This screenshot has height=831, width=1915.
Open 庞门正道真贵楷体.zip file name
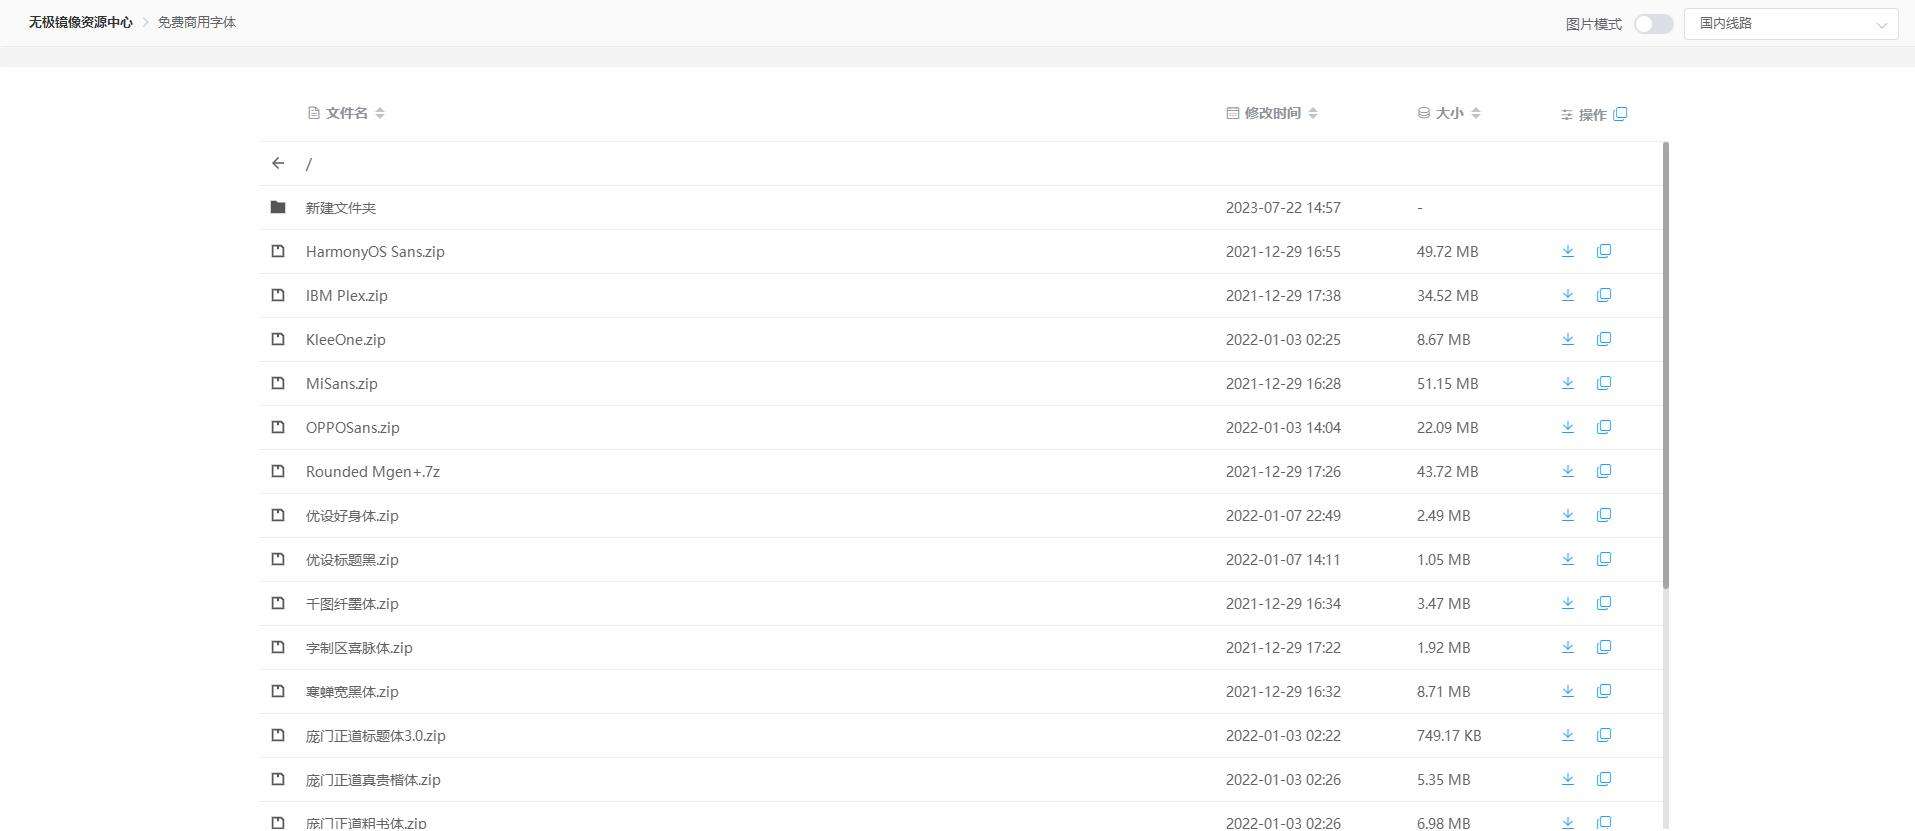(373, 780)
